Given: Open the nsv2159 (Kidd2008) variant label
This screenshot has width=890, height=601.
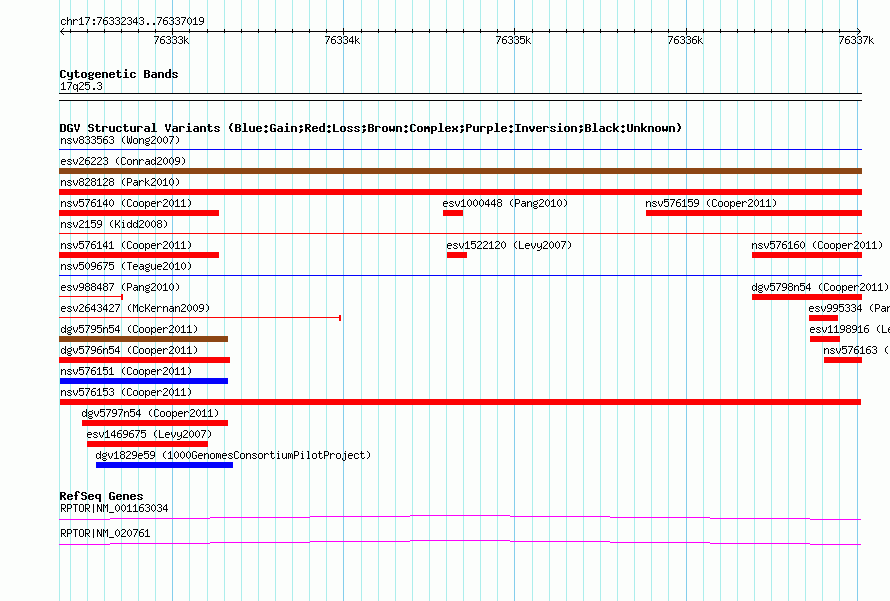Looking at the screenshot, I should tap(114, 224).
